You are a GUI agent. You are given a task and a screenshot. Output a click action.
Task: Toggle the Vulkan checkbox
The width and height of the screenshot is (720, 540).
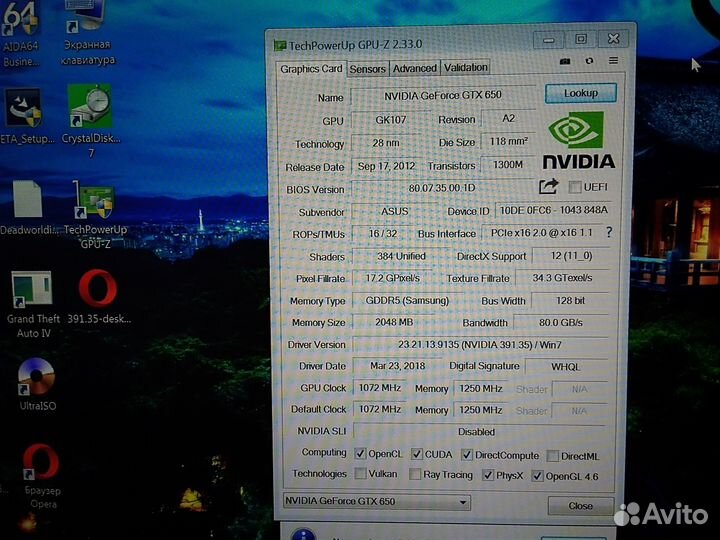pyautogui.click(x=360, y=473)
